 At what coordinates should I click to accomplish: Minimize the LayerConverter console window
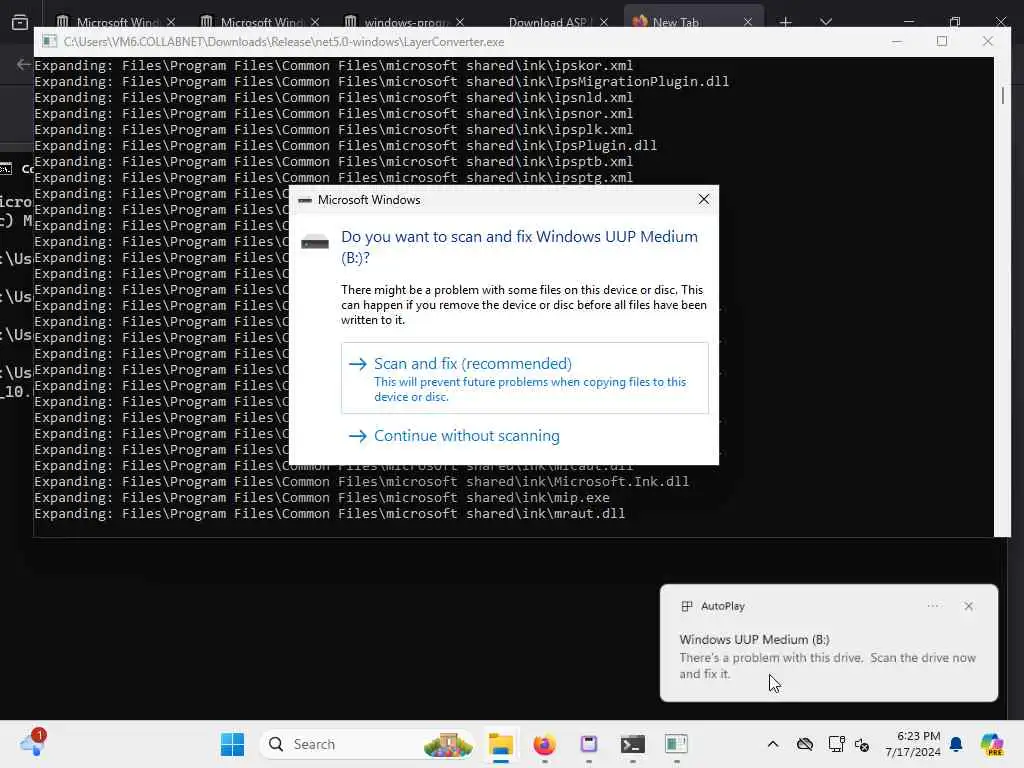pyautogui.click(x=897, y=41)
